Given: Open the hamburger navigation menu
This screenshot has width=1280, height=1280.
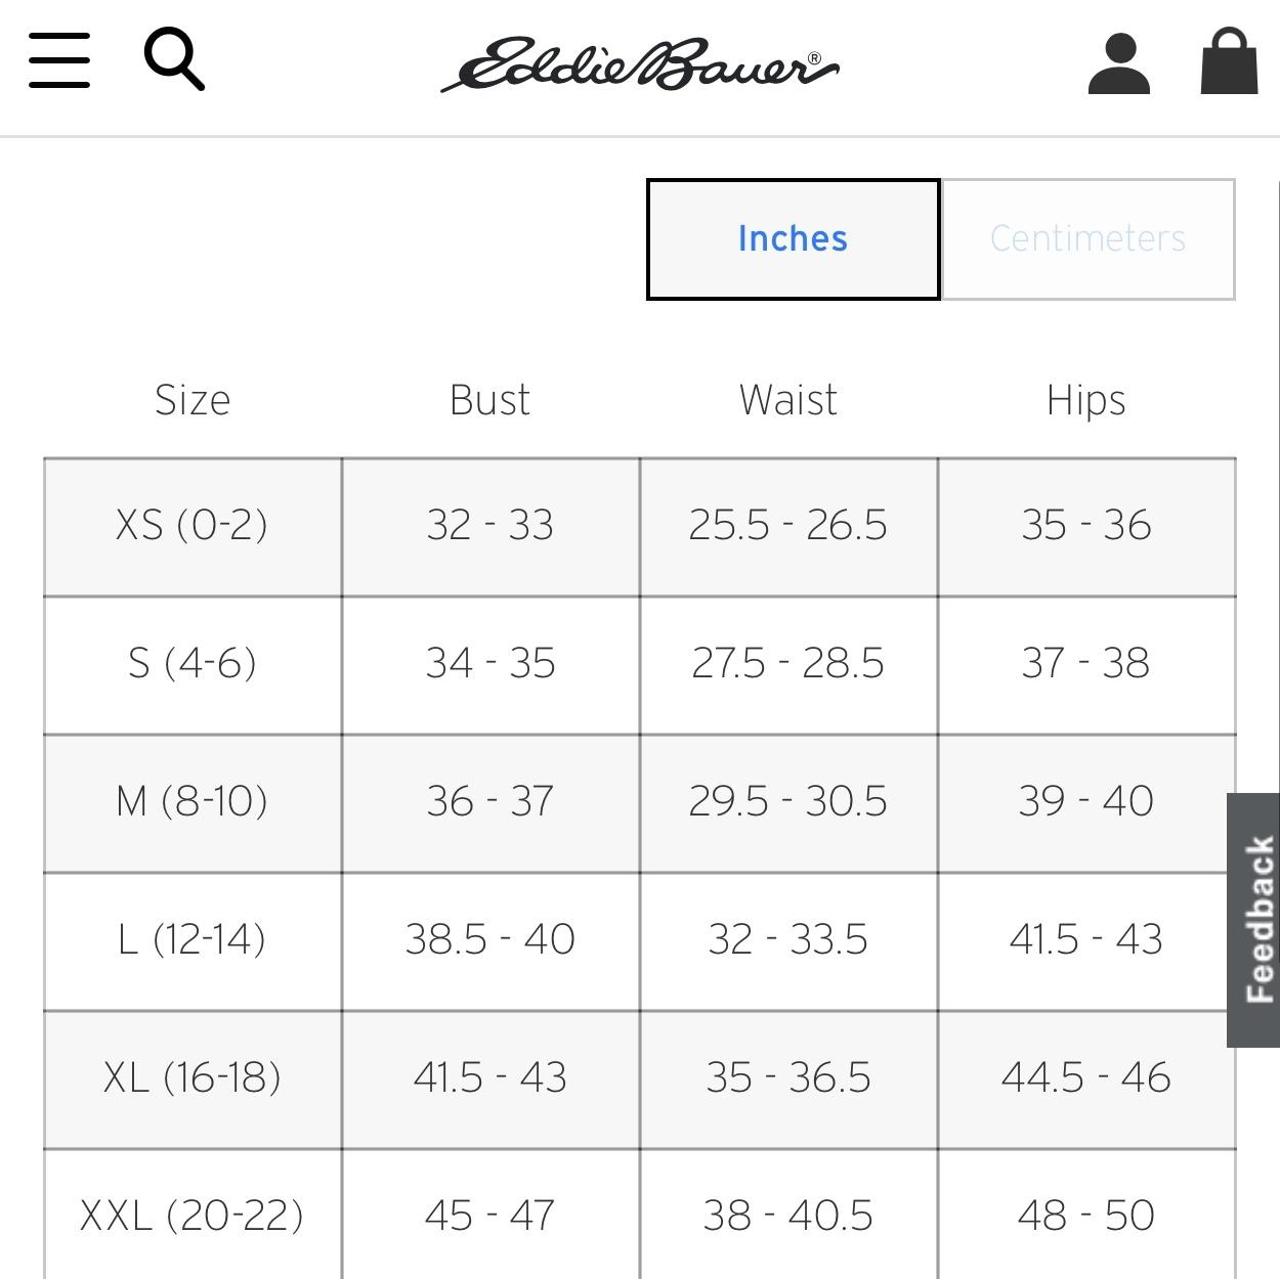Looking at the screenshot, I should [x=59, y=60].
